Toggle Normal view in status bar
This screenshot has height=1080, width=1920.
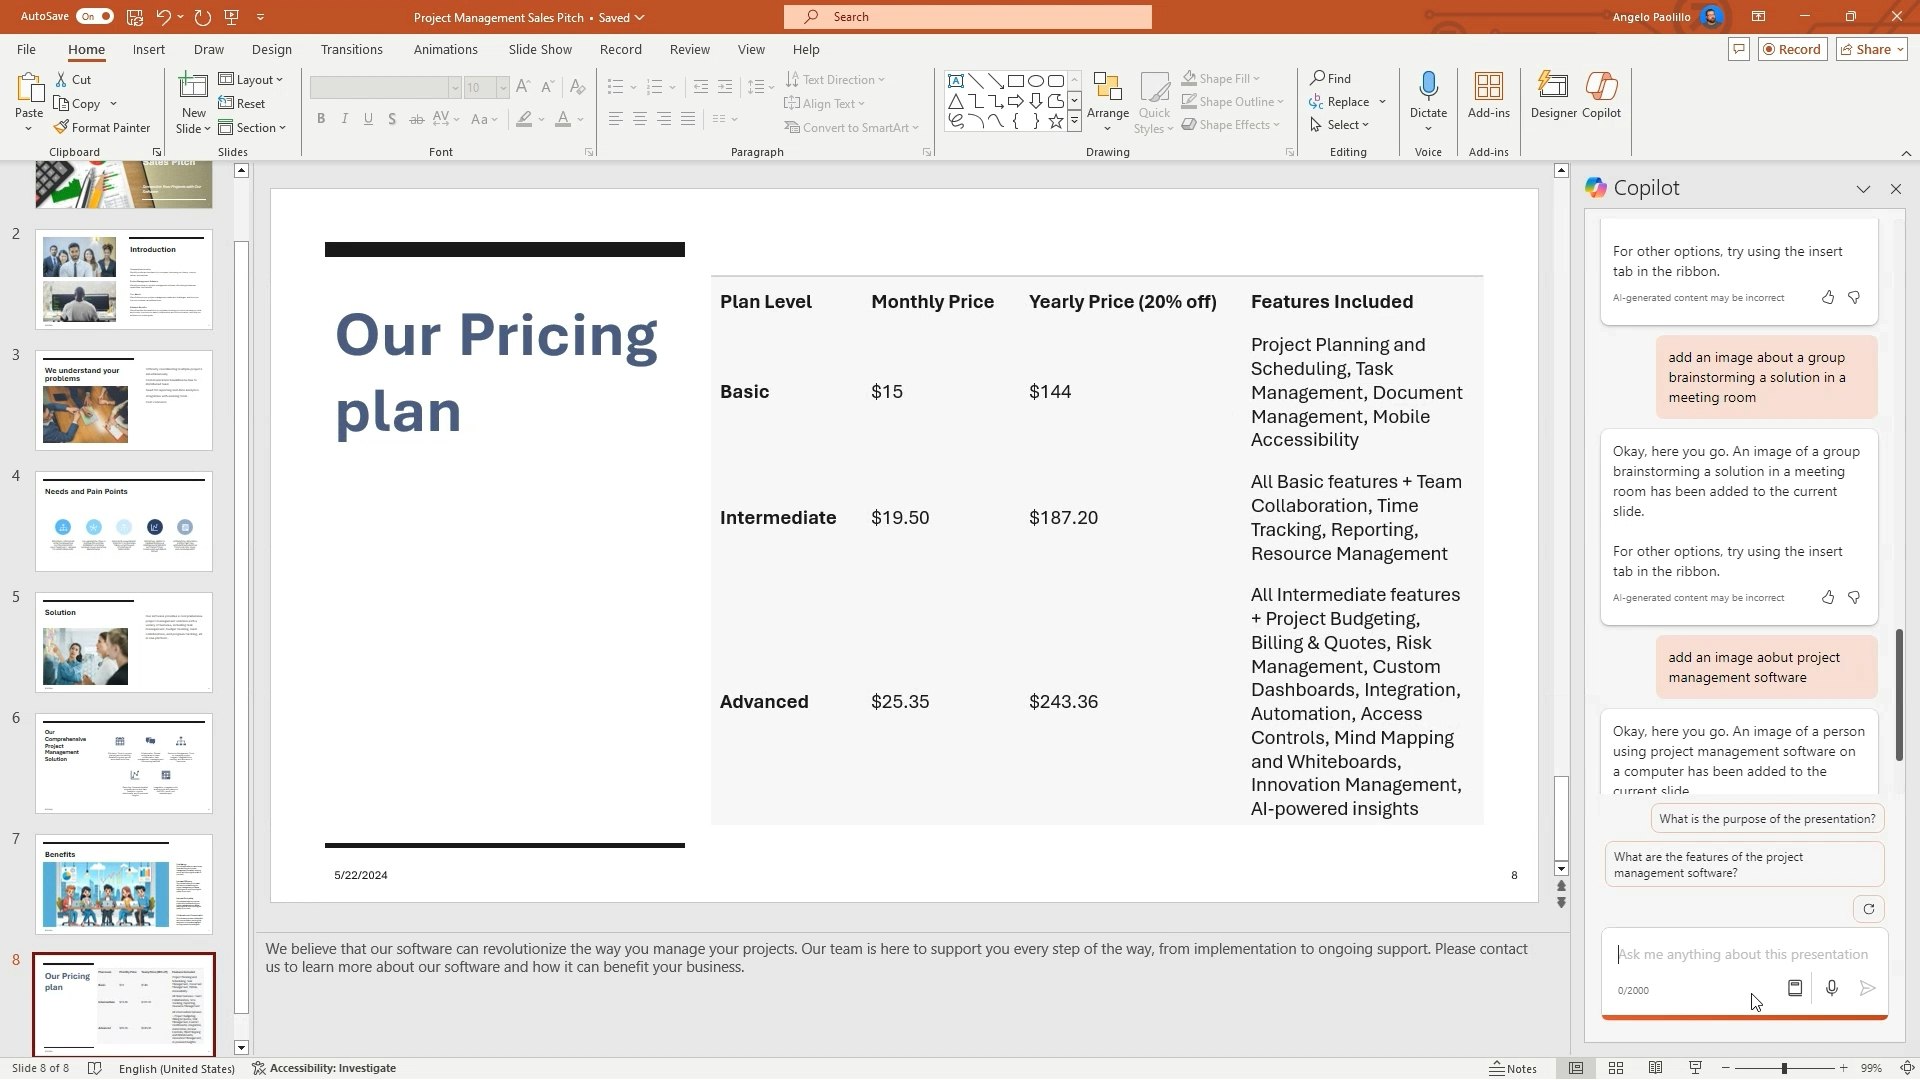pos(1576,1068)
